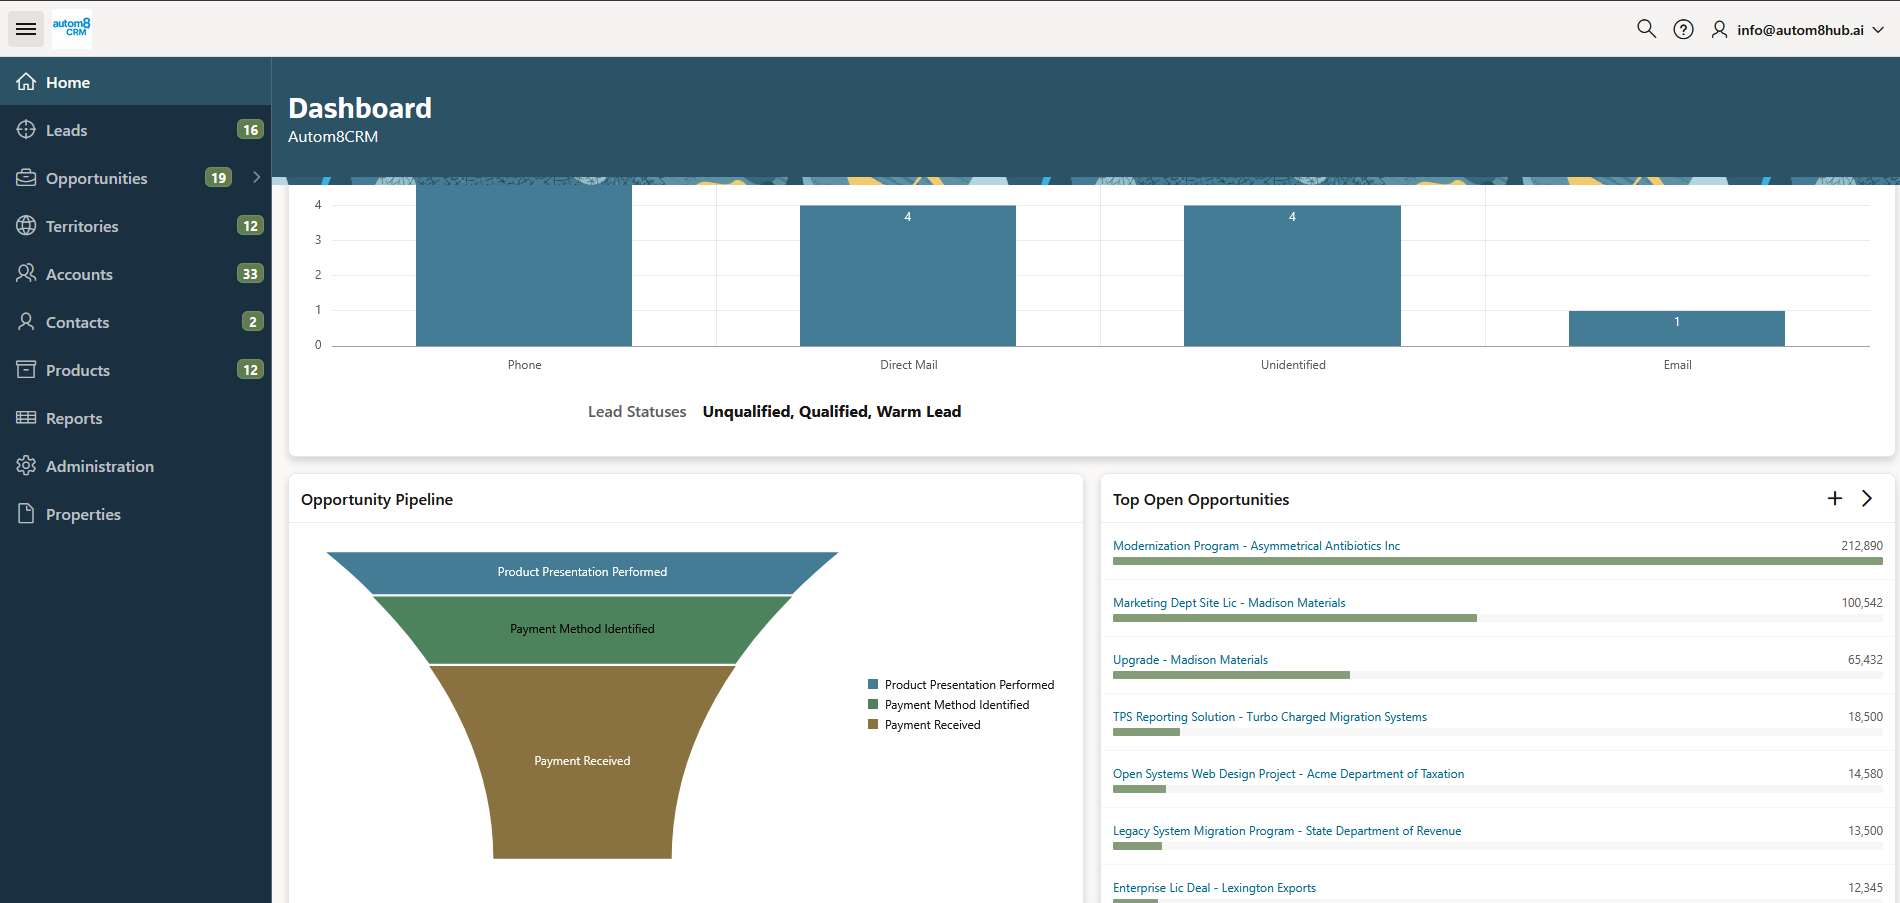Open Modernization Program - Asymmetrical Antibiotics Inc
This screenshot has width=1900, height=903.
(1256, 546)
